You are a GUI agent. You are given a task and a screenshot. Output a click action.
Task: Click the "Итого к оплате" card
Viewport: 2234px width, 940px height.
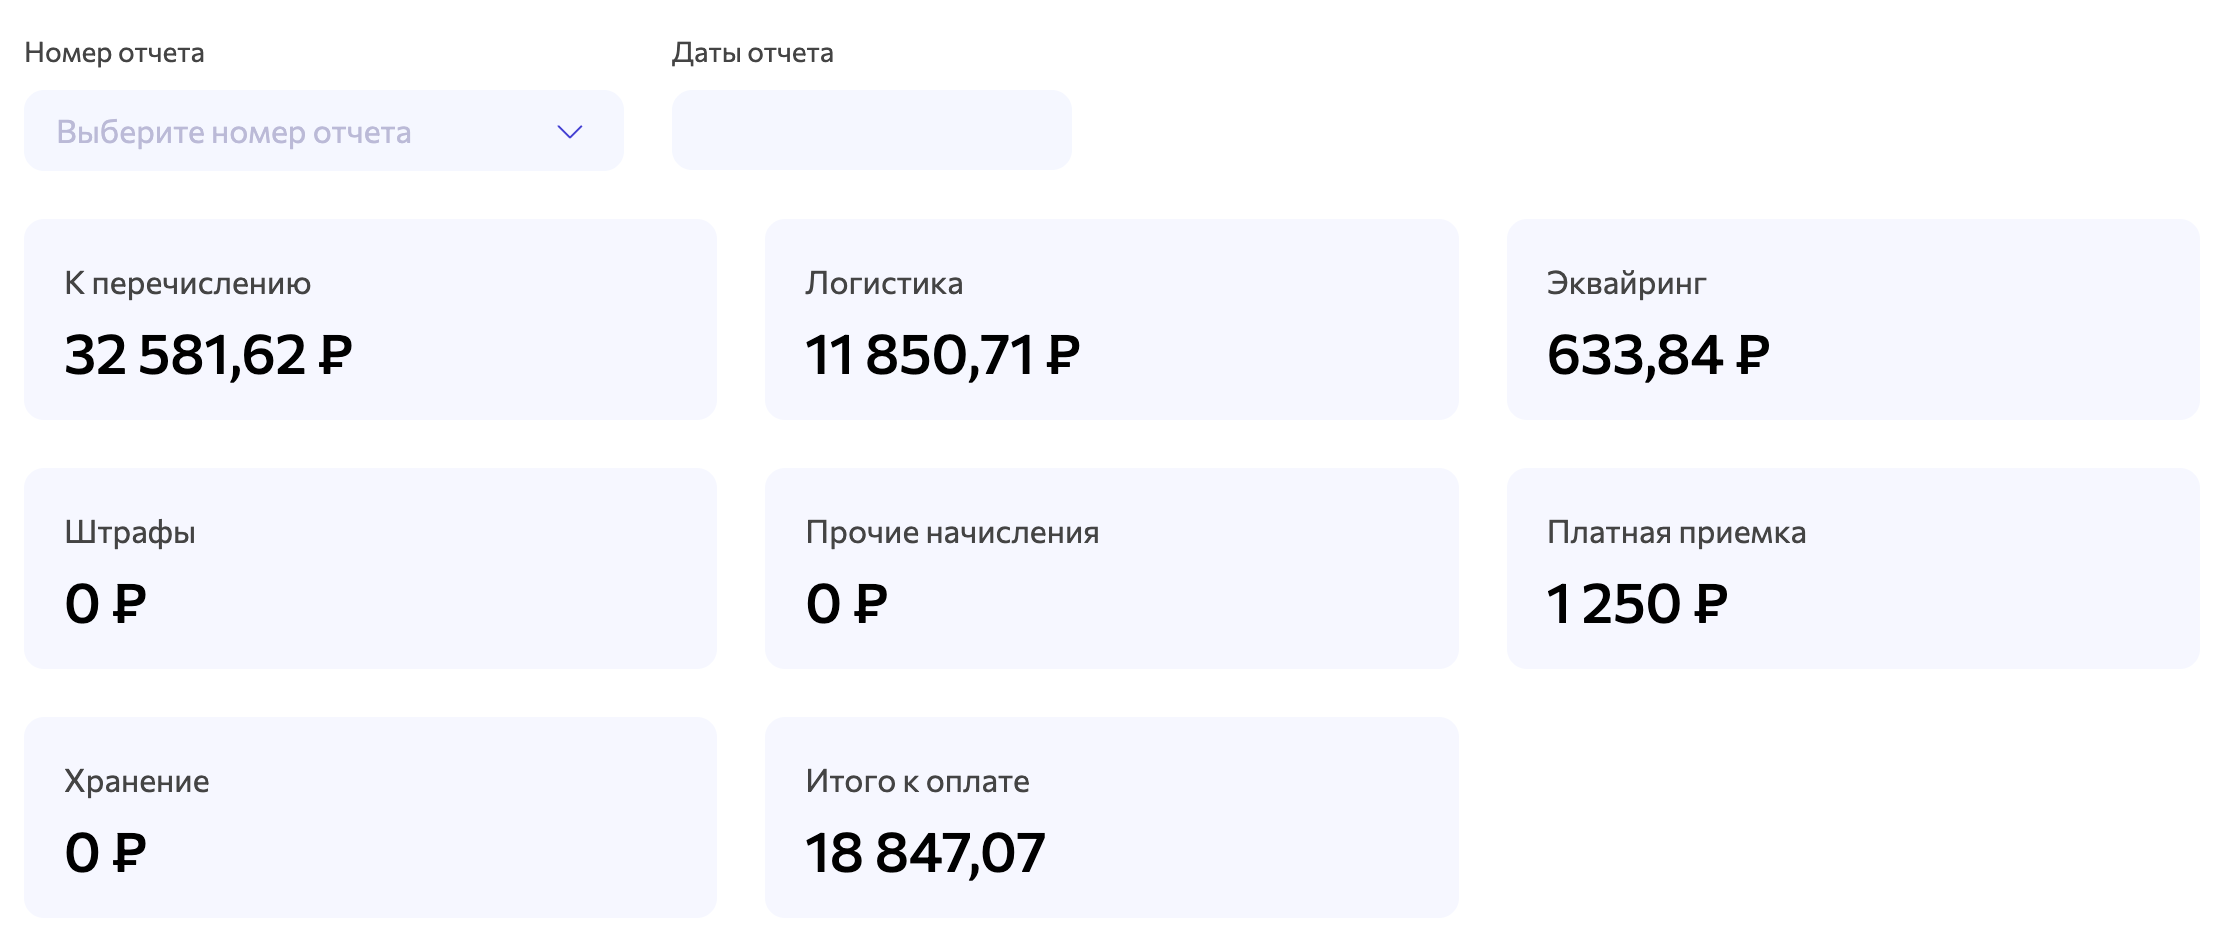1112,817
